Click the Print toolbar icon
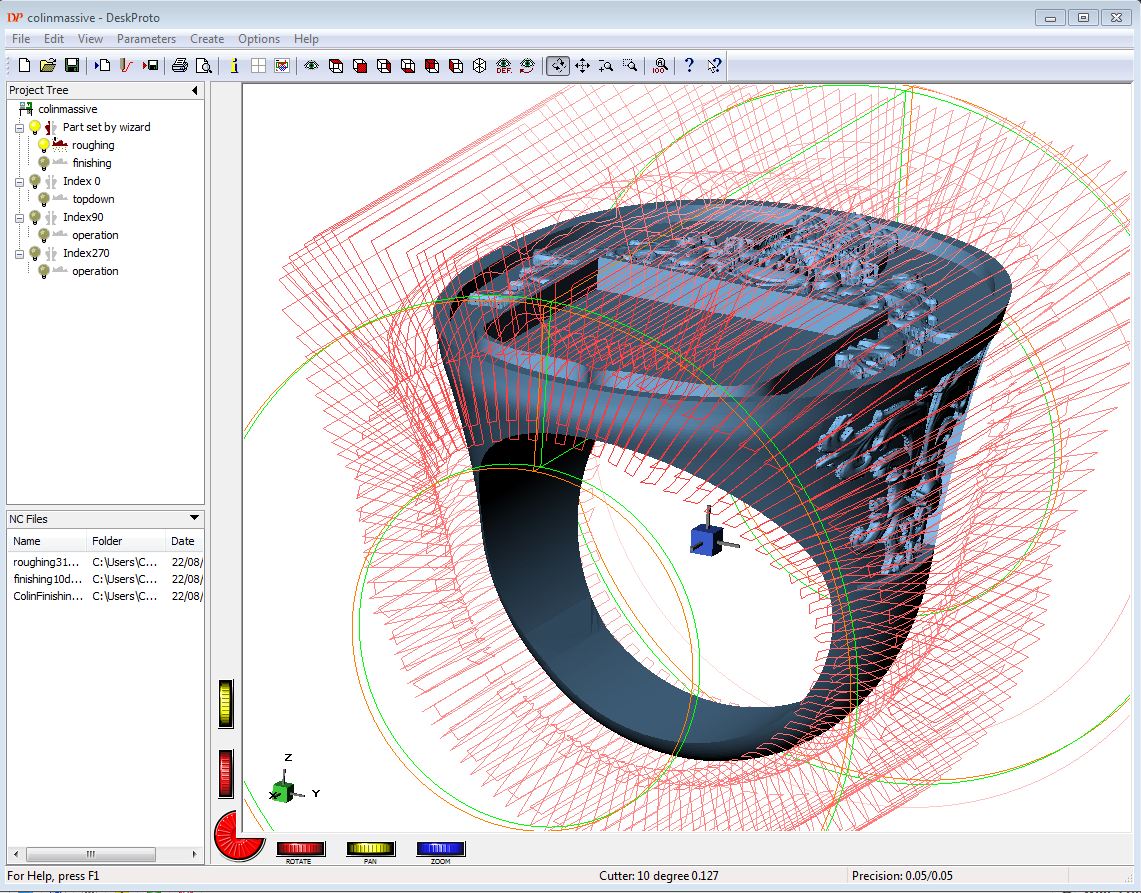Image resolution: width=1141 pixels, height=893 pixels. tap(179, 66)
